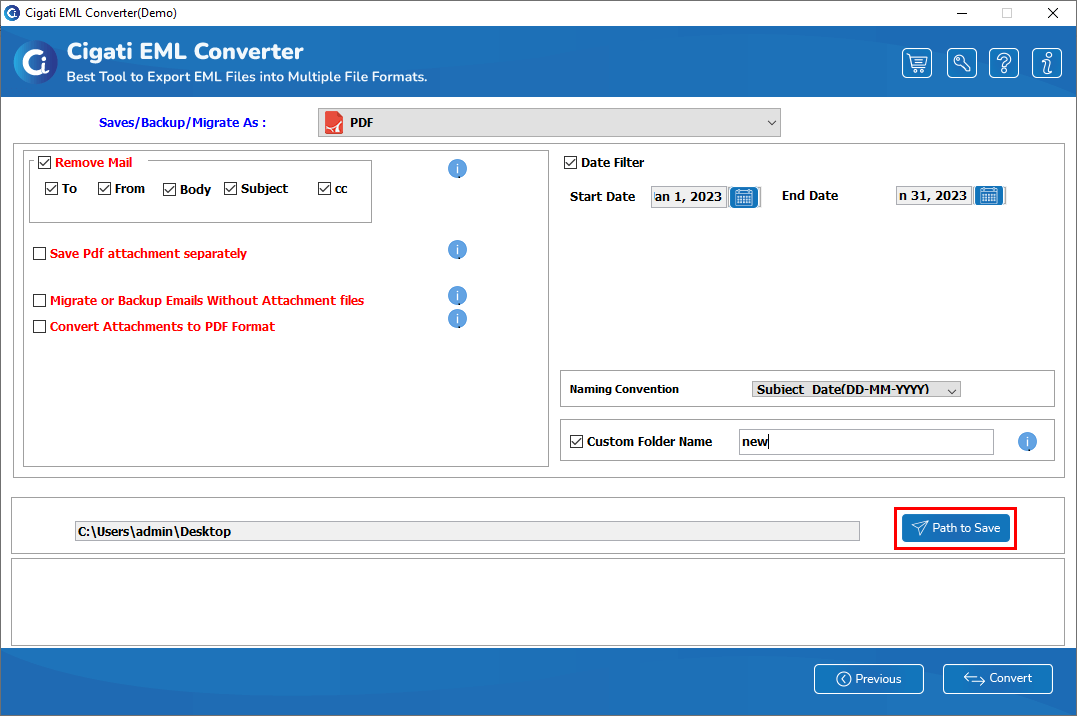
Task: Toggle the Custom Folder Name checkbox
Action: pyautogui.click(x=577, y=441)
